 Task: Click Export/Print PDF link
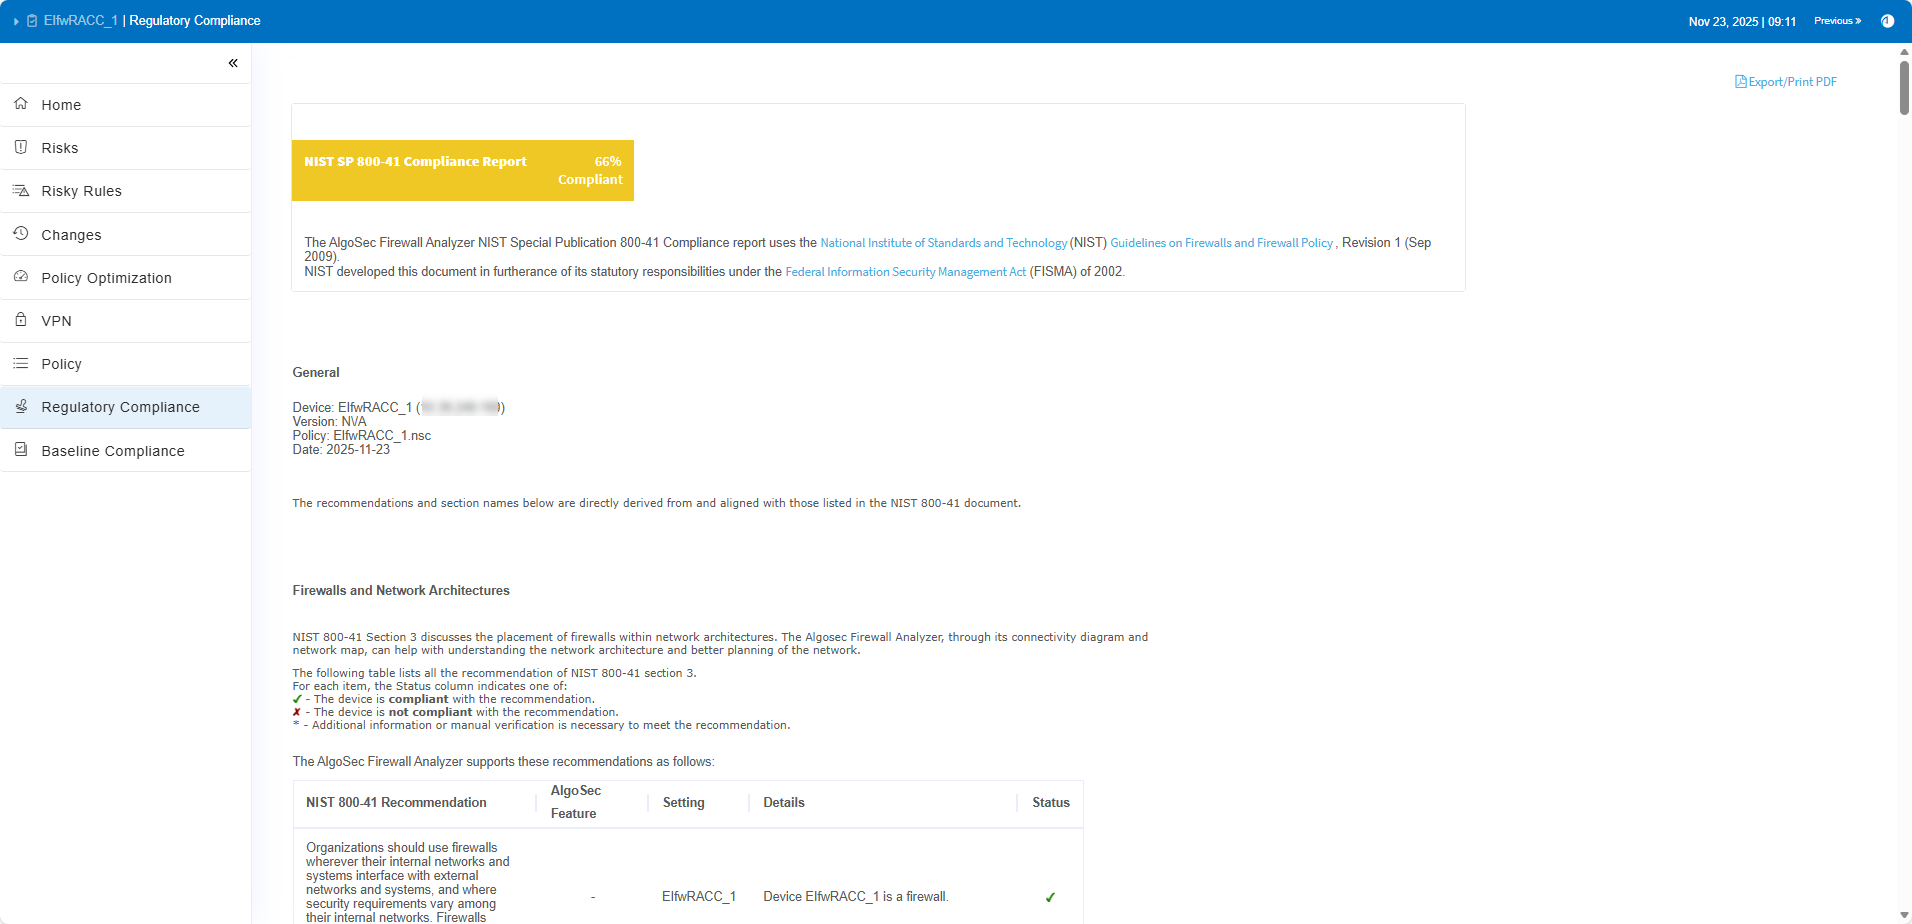click(1786, 82)
